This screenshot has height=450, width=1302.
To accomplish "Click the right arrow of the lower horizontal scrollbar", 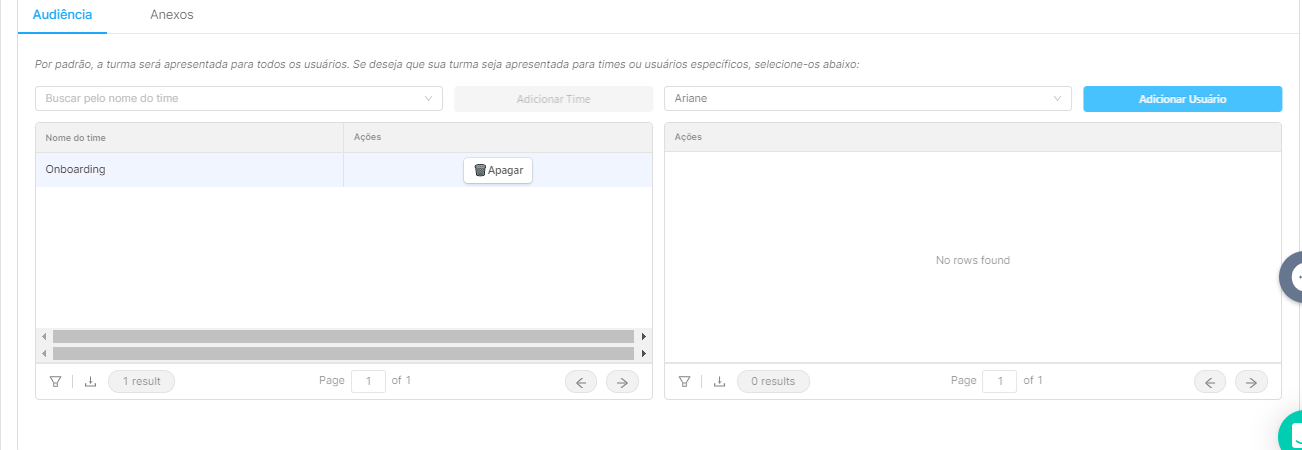I will click(x=644, y=353).
